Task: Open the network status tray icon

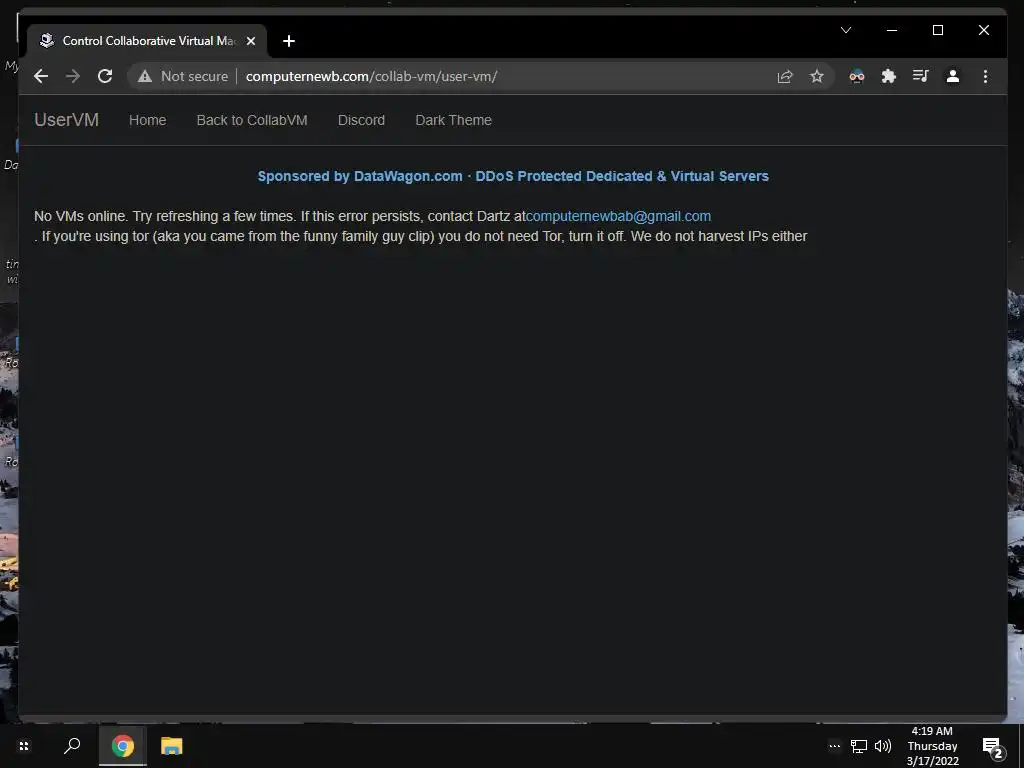Action: [x=859, y=746]
